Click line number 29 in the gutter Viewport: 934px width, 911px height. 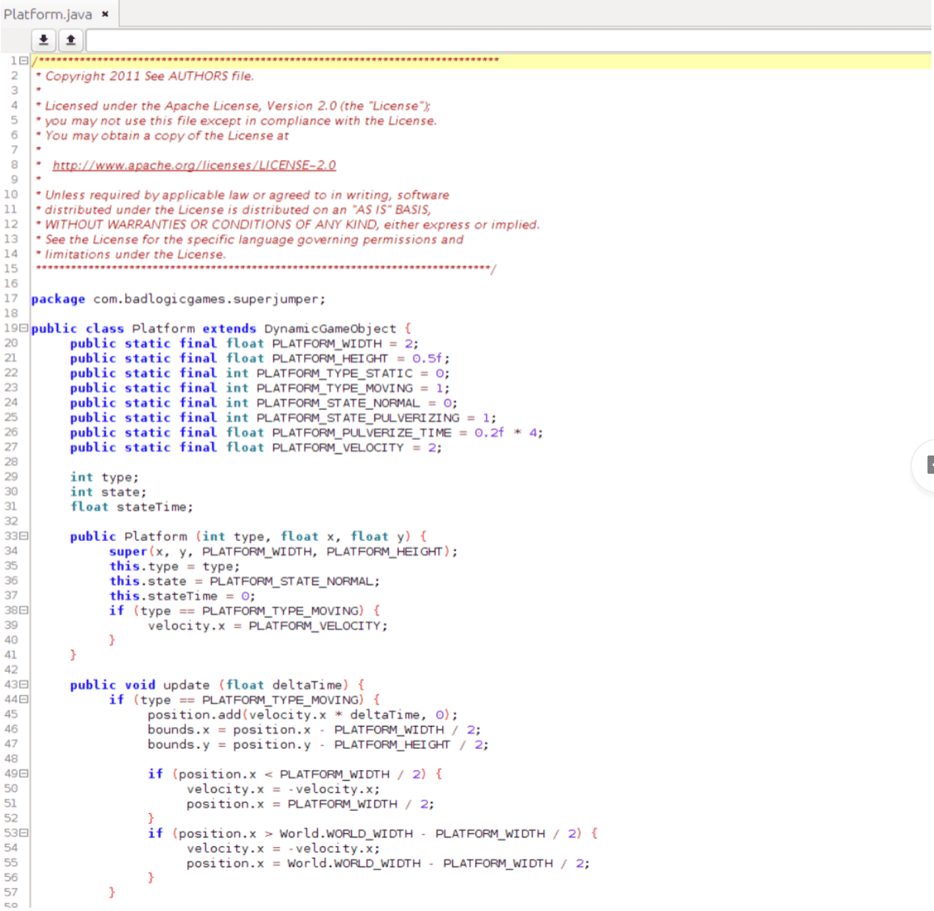coord(12,477)
